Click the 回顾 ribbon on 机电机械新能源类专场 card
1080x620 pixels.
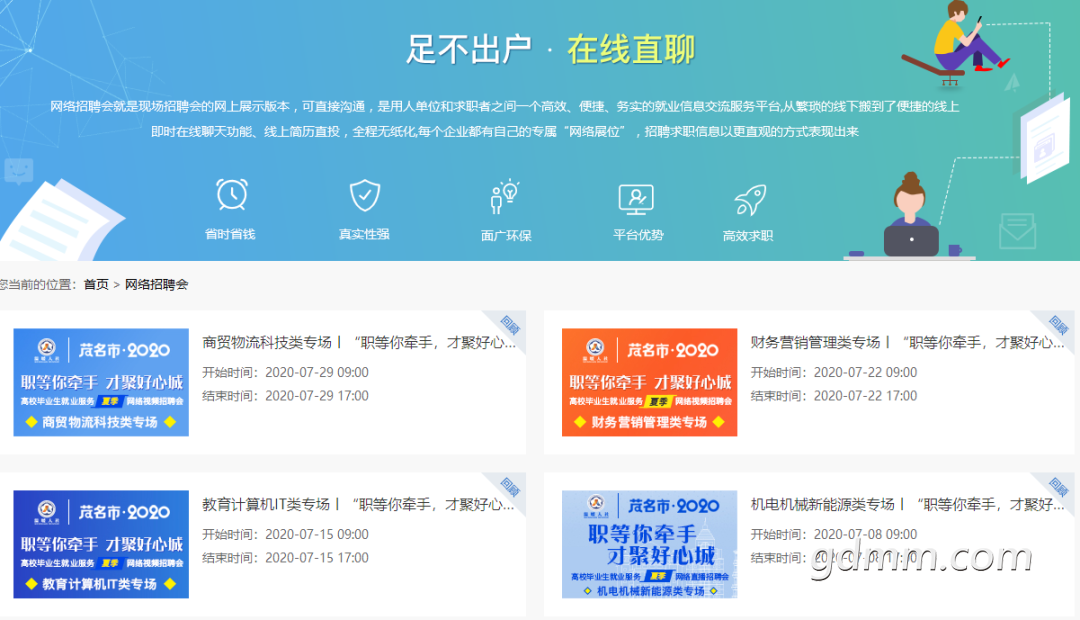1058,487
